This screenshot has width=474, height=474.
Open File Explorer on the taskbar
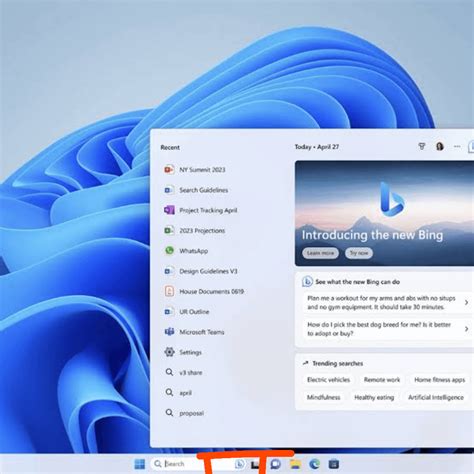(295, 464)
